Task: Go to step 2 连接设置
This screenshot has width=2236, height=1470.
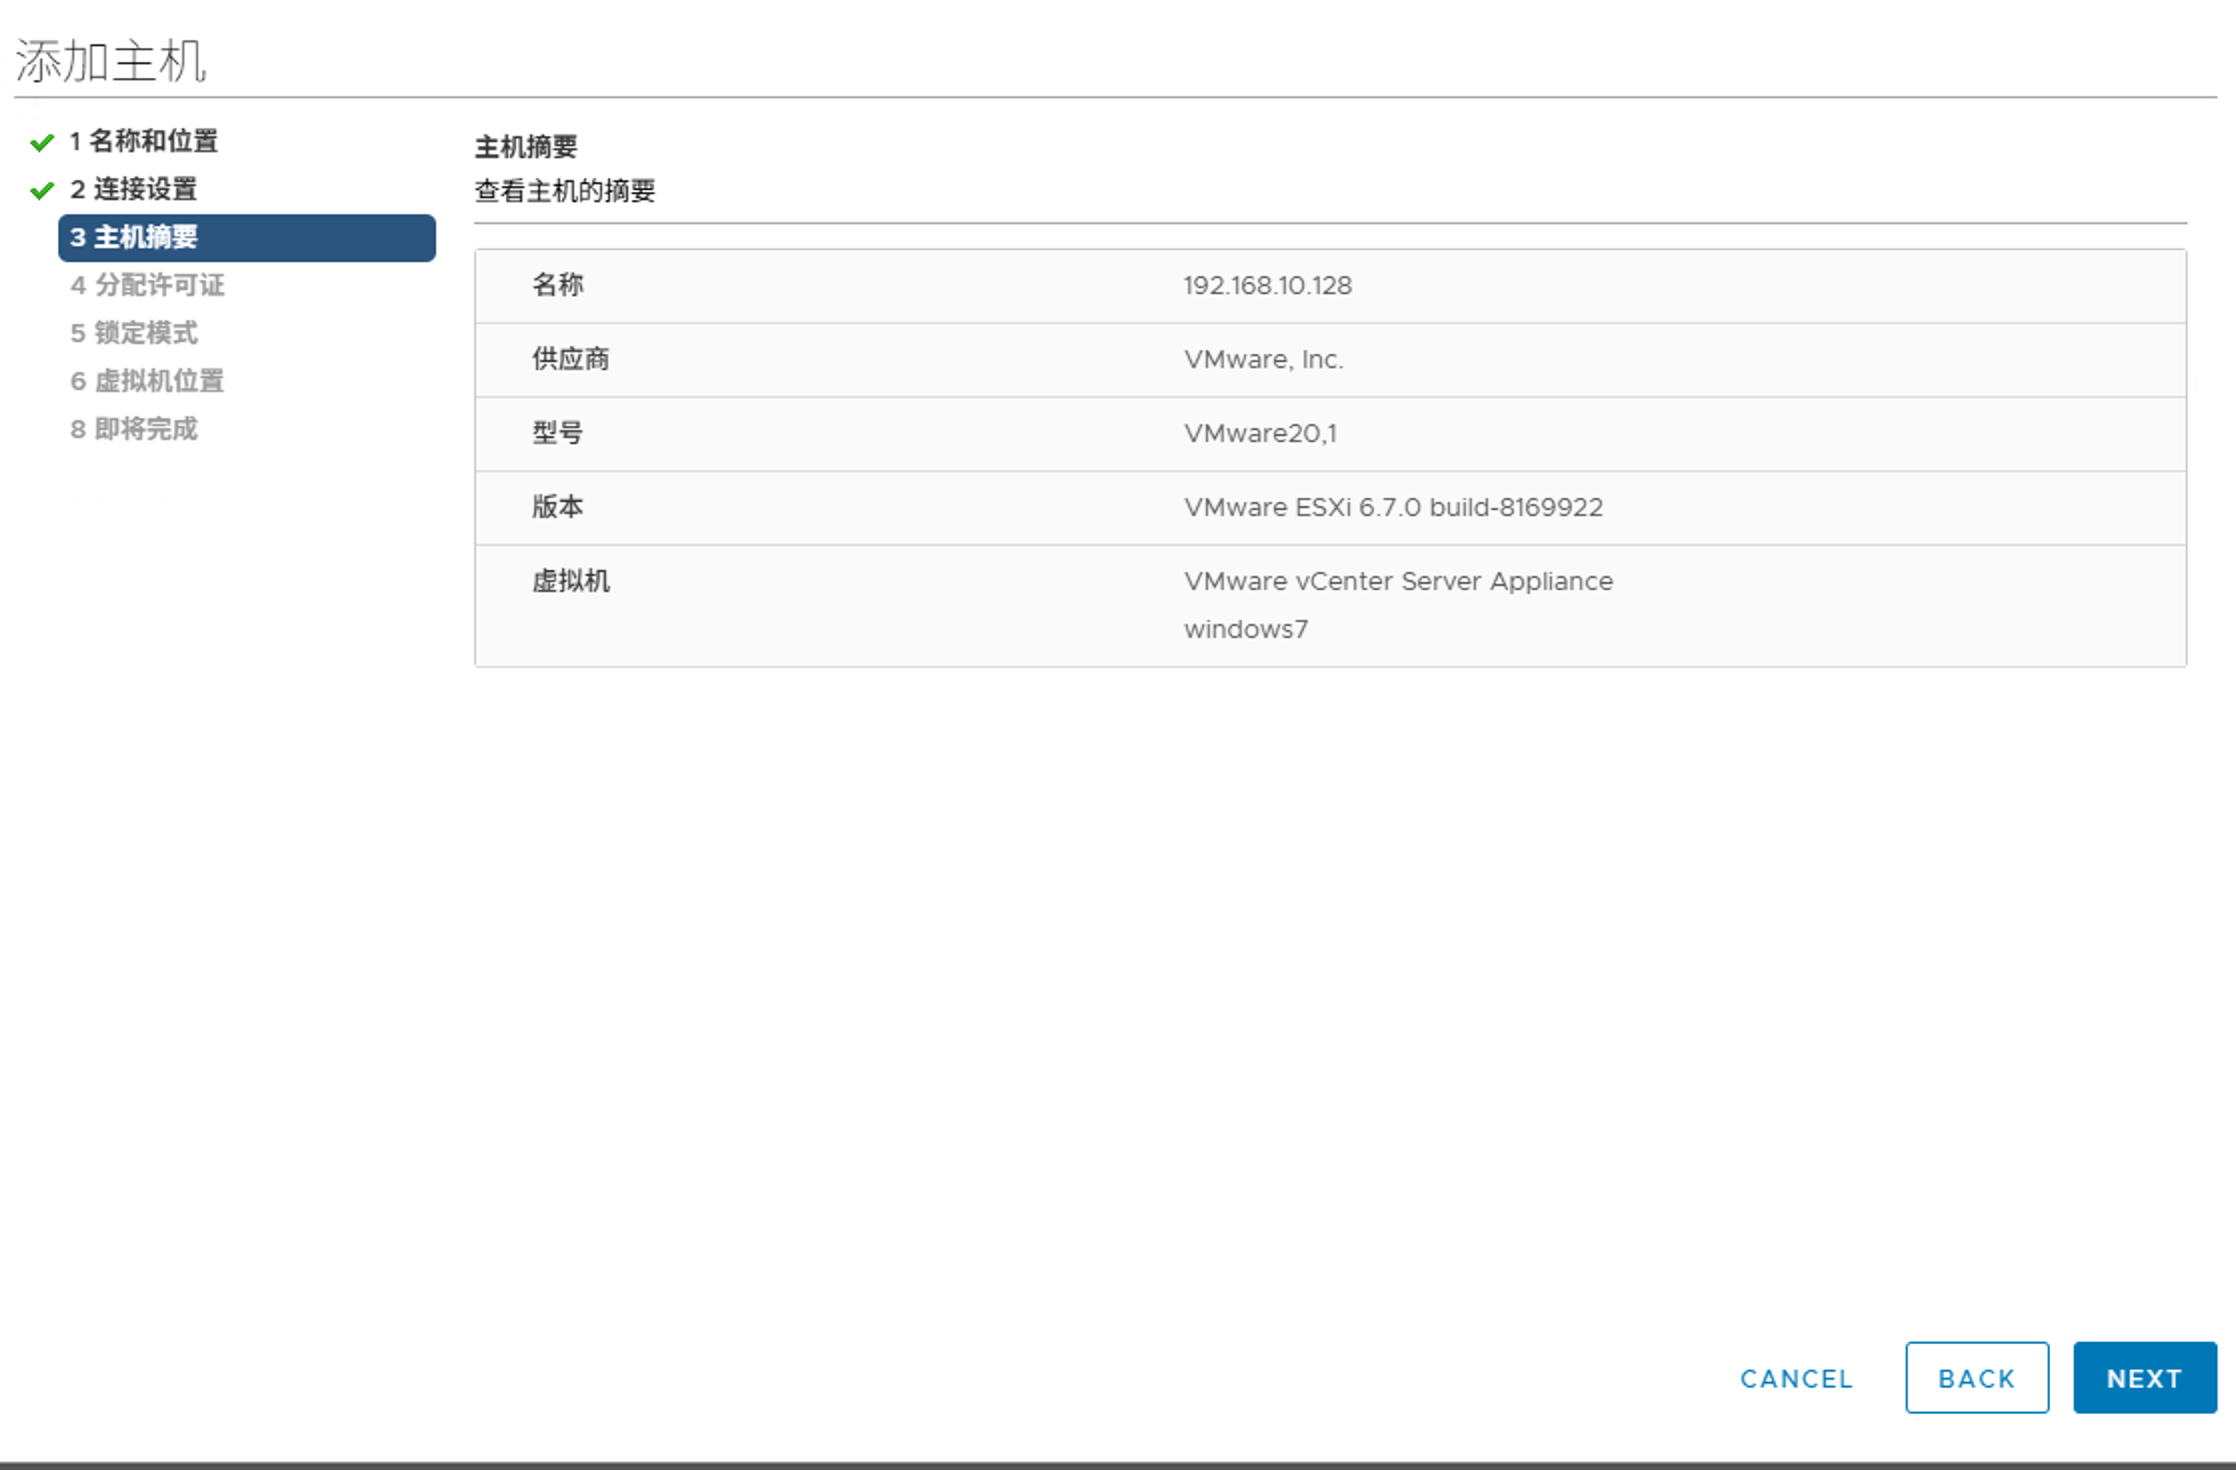Action: [133, 189]
